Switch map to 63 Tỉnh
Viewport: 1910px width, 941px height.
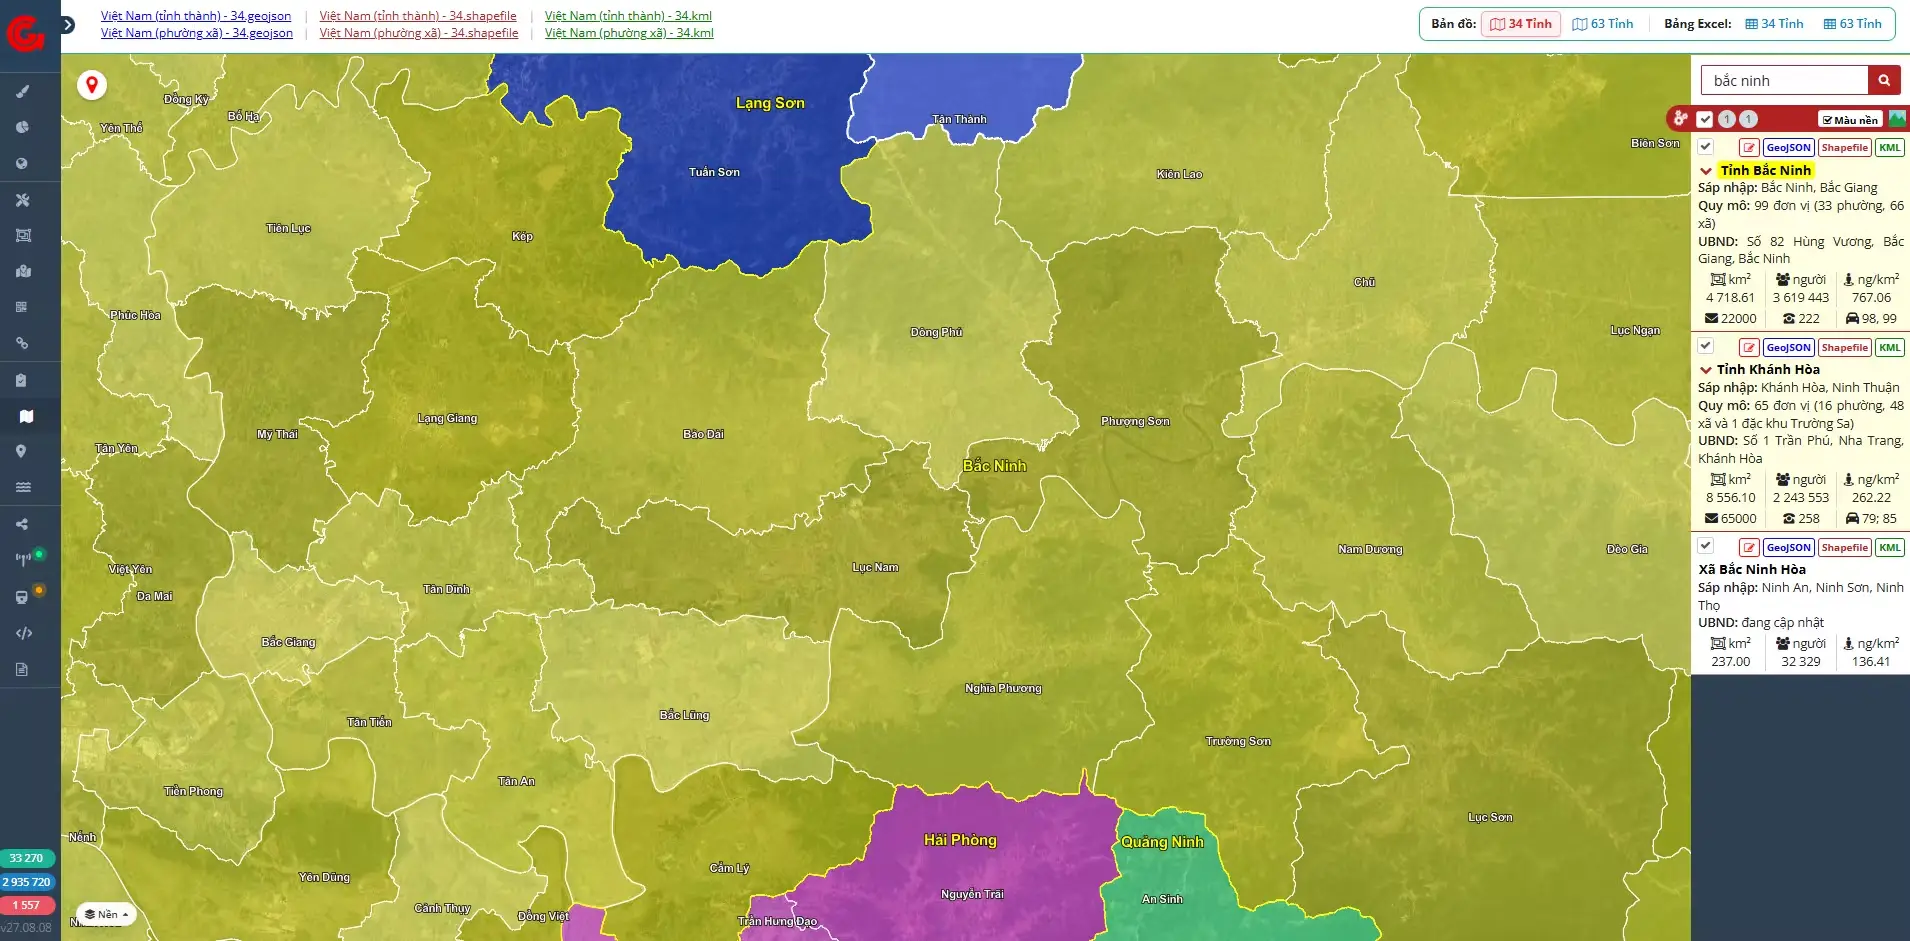click(1603, 24)
